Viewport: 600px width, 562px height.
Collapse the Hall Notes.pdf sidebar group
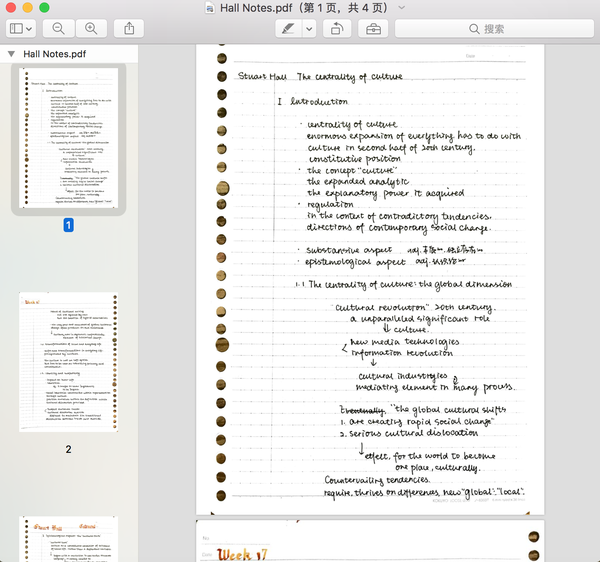click(11, 54)
